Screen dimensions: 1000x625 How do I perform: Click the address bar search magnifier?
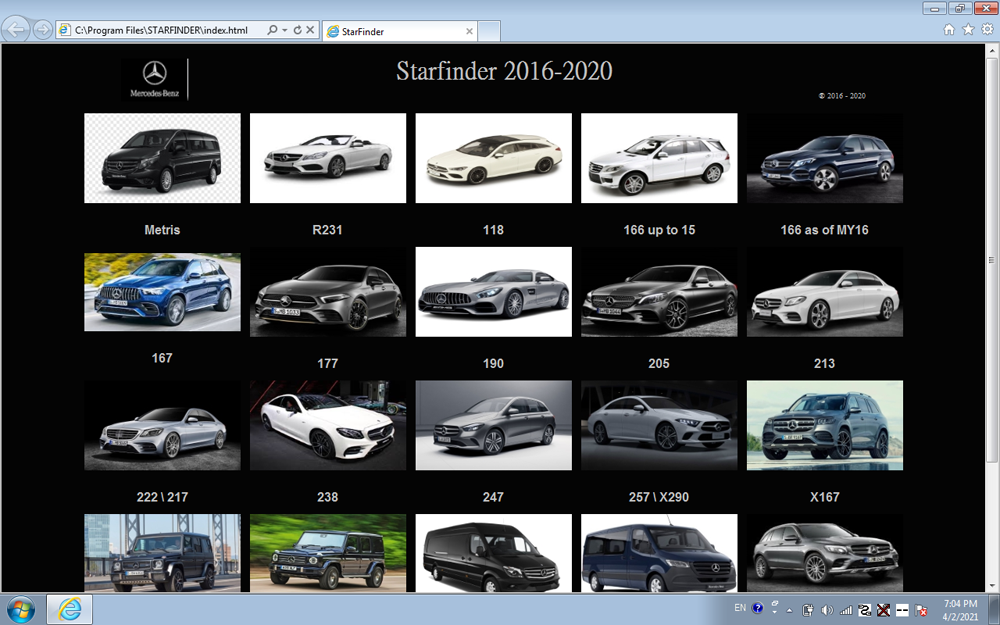tap(272, 30)
